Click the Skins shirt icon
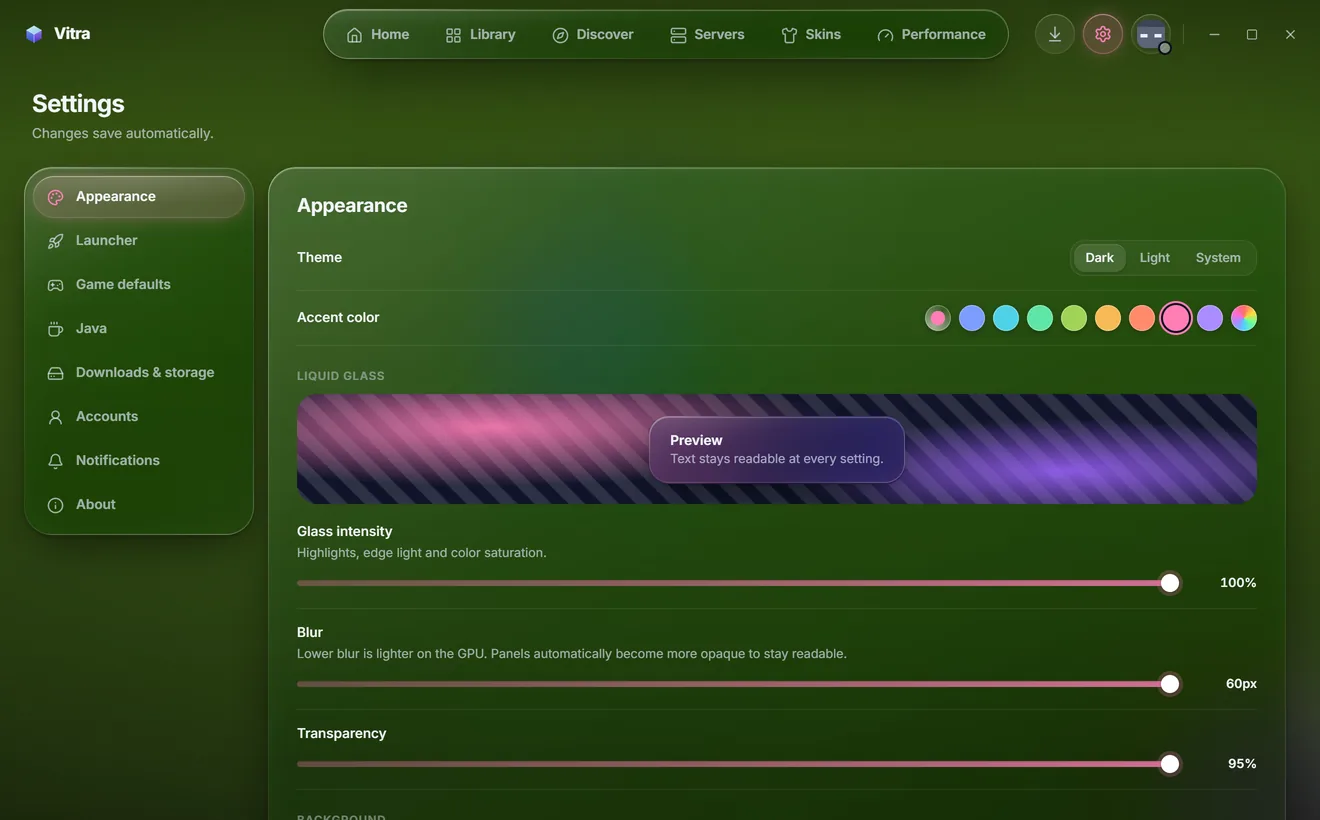Viewport: 1320px width, 820px height. coord(789,35)
